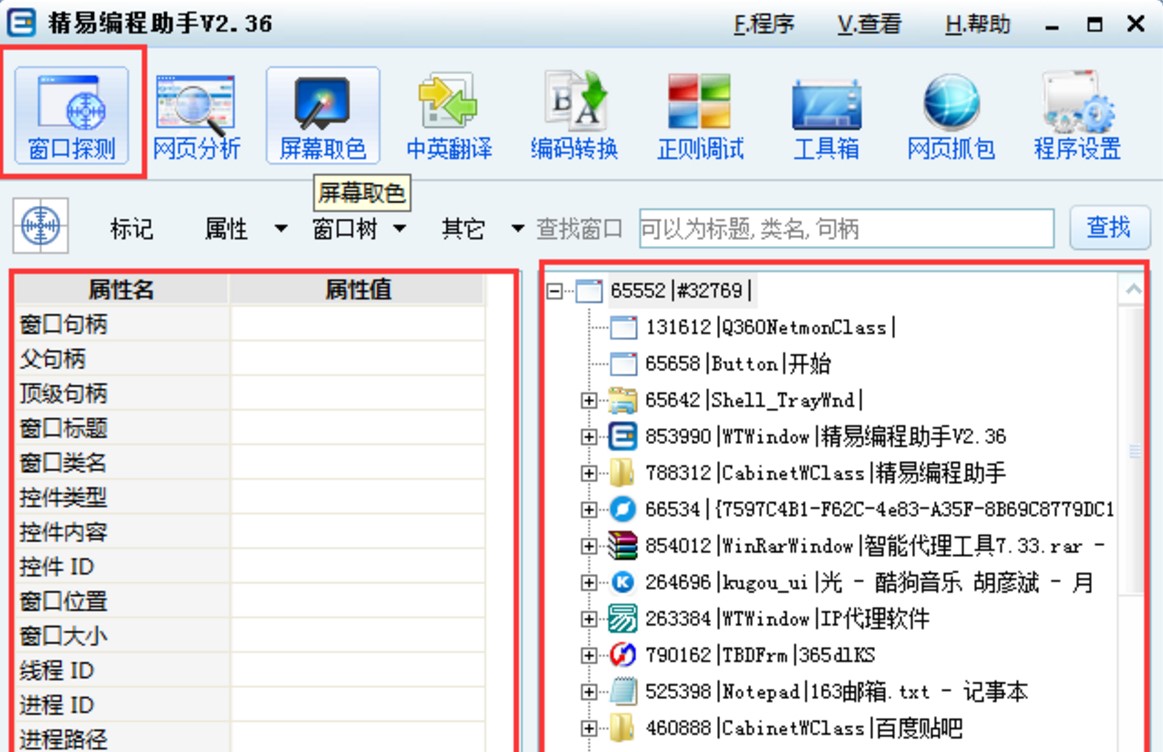1163x752 pixels.
Task: Select tree row 131612 Q360NetmonClass text
Action: tap(771, 327)
